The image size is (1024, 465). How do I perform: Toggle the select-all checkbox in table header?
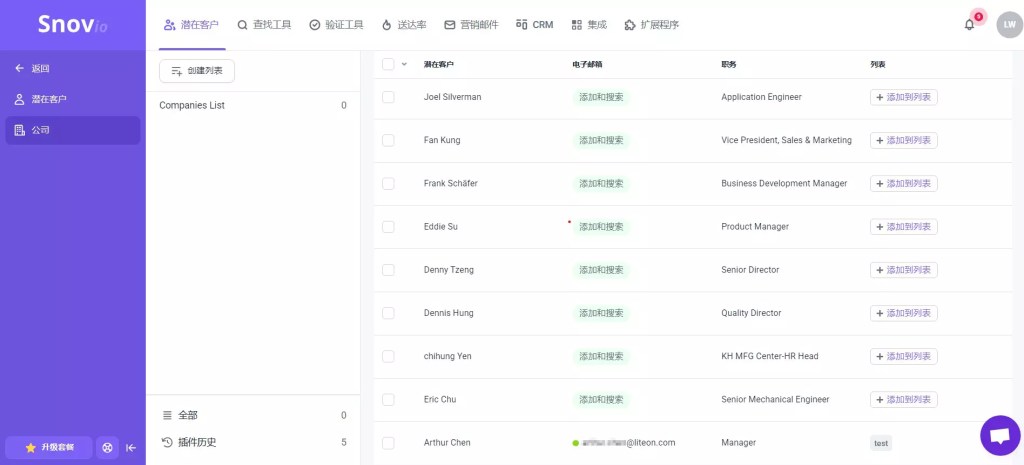click(x=388, y=64)
